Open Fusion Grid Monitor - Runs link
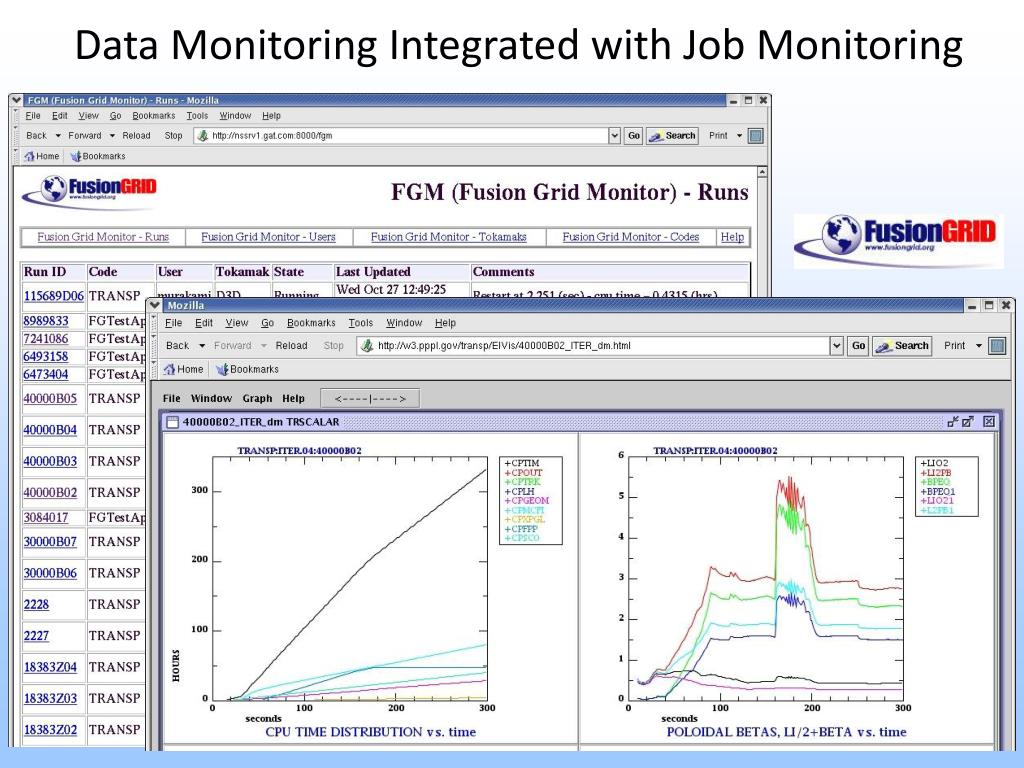Screen dimensions: 1024x768 pyautogui.click(x=103, y=237)
